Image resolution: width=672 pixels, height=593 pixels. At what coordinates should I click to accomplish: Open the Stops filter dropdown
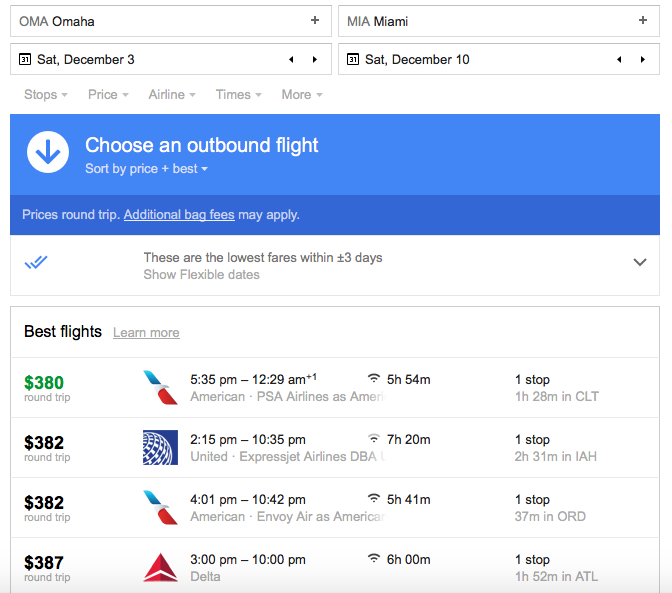click(46, 94)
